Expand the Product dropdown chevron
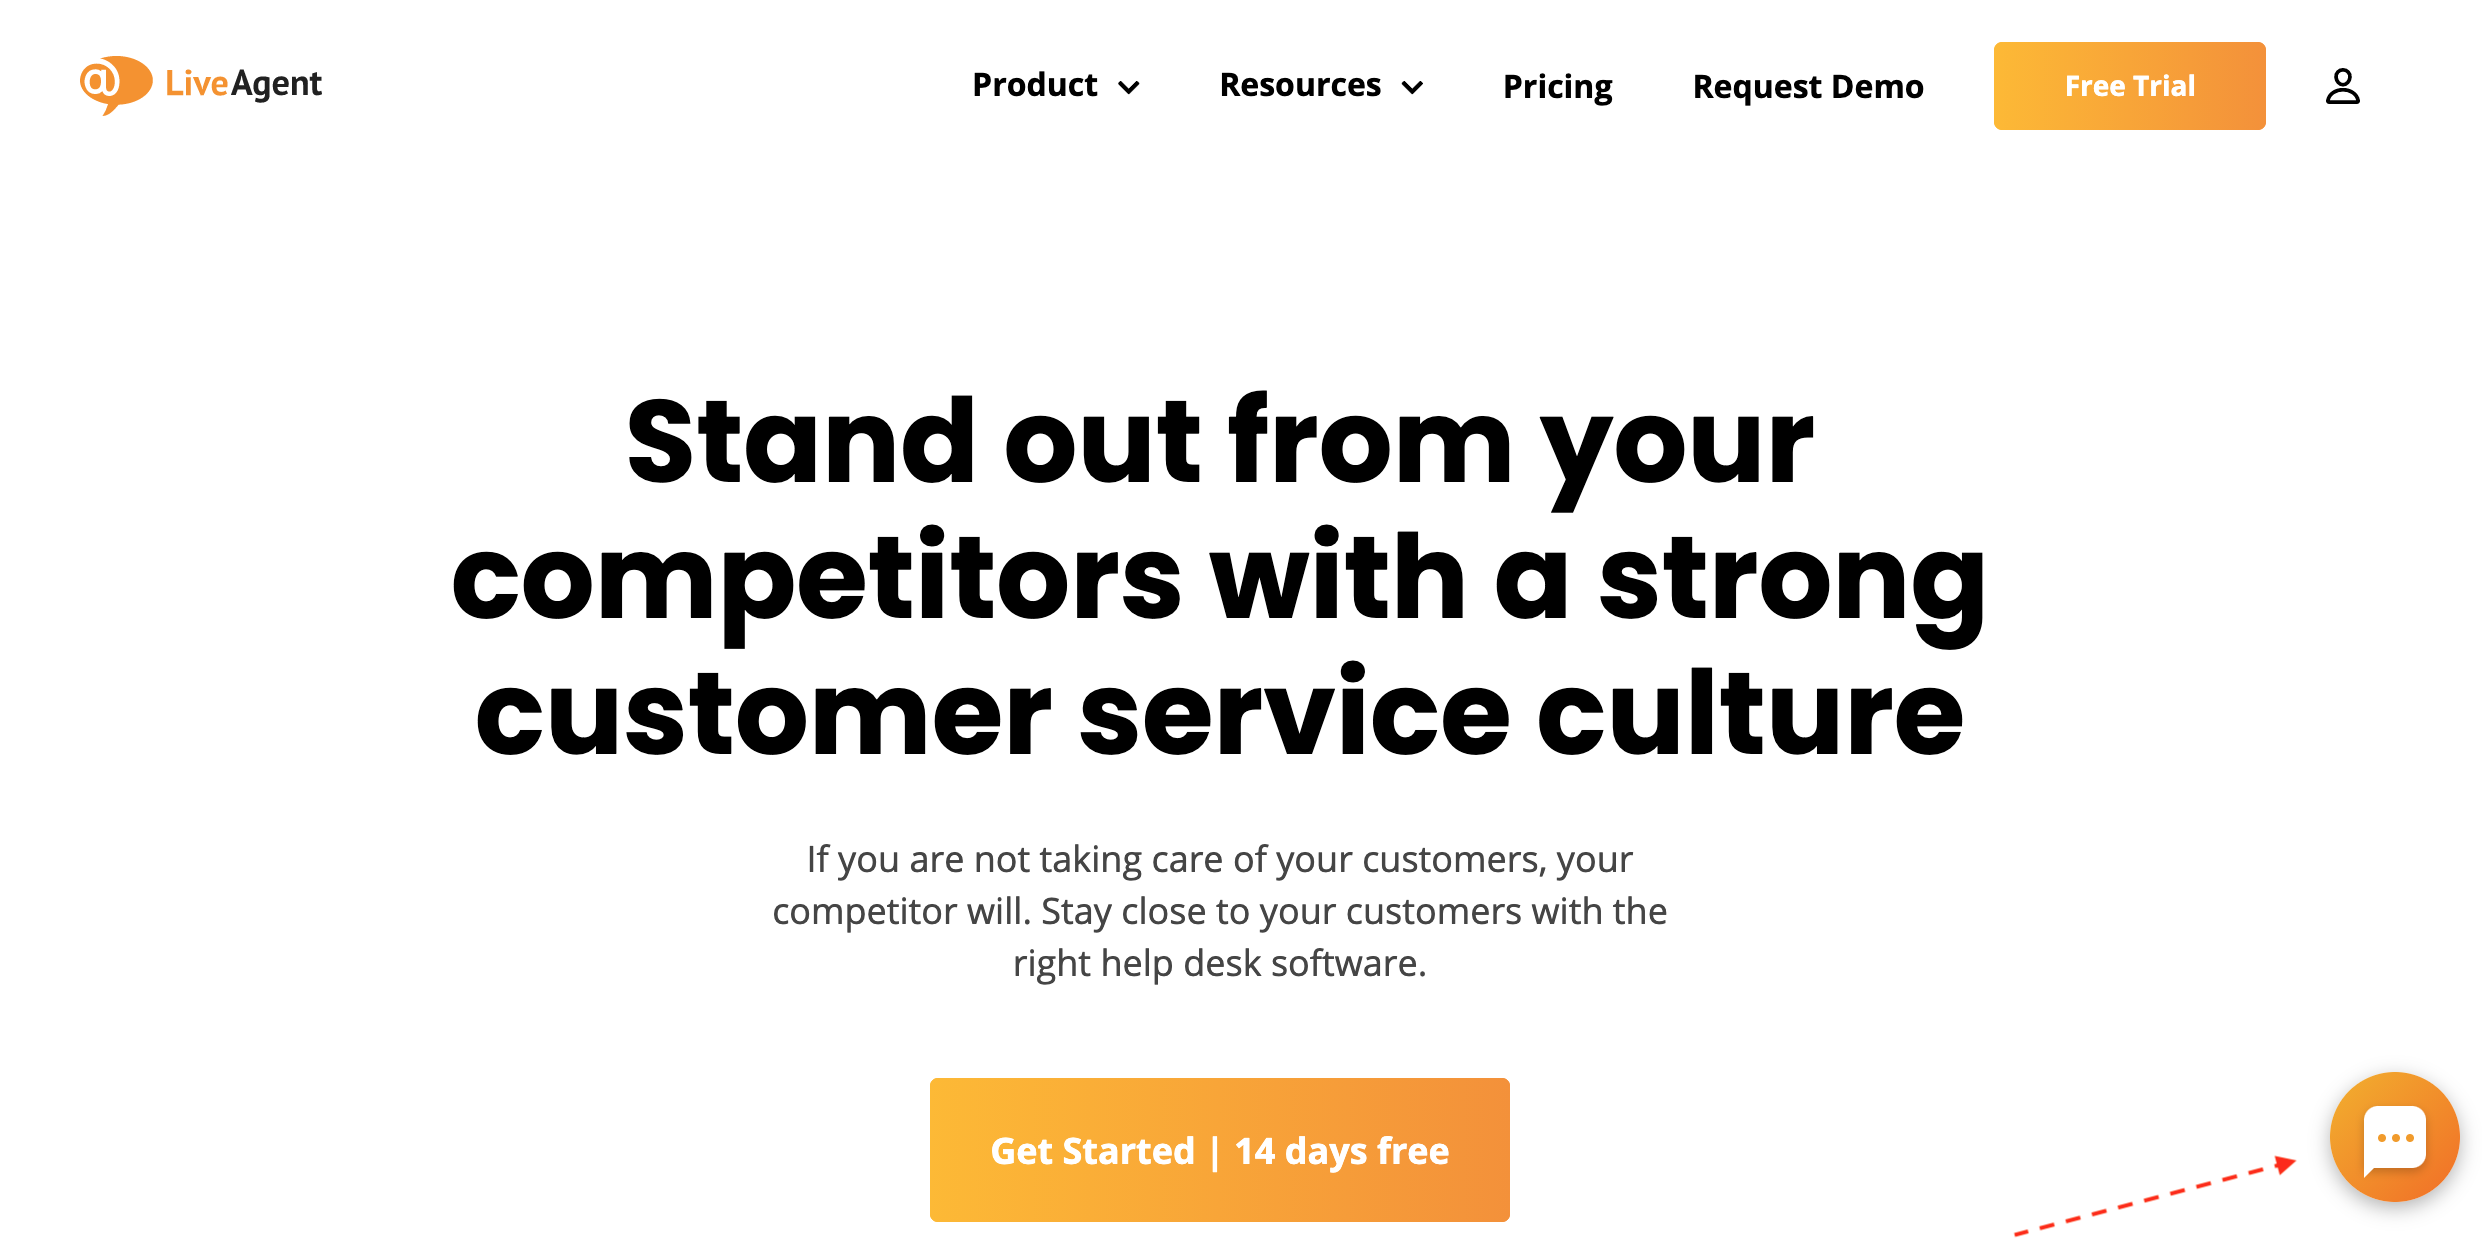Screen dimensions: 2482x1238 click(1129, 88)
